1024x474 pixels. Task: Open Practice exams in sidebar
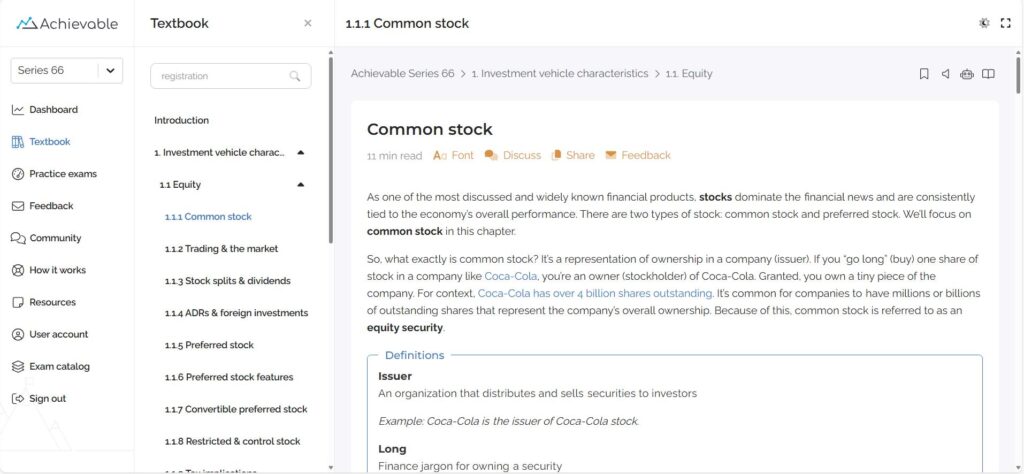pos(62,174)
